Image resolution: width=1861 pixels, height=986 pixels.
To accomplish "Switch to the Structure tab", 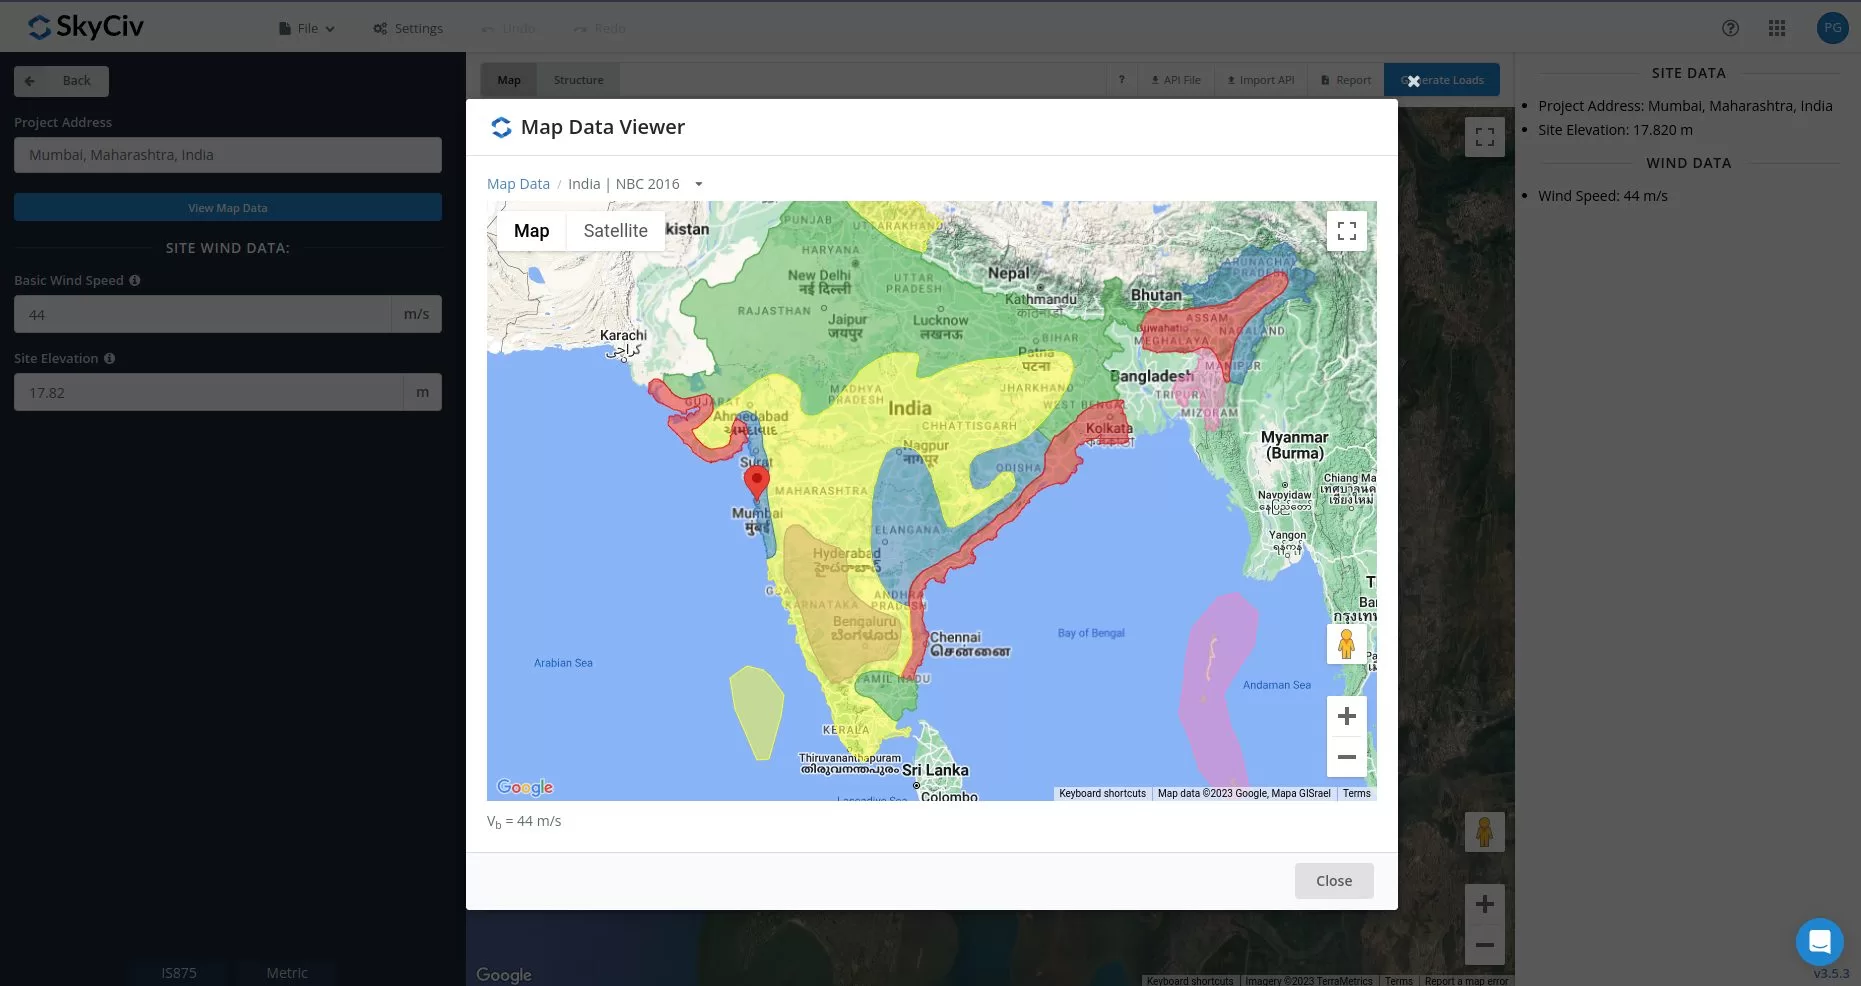I will [x=579, y=79].
